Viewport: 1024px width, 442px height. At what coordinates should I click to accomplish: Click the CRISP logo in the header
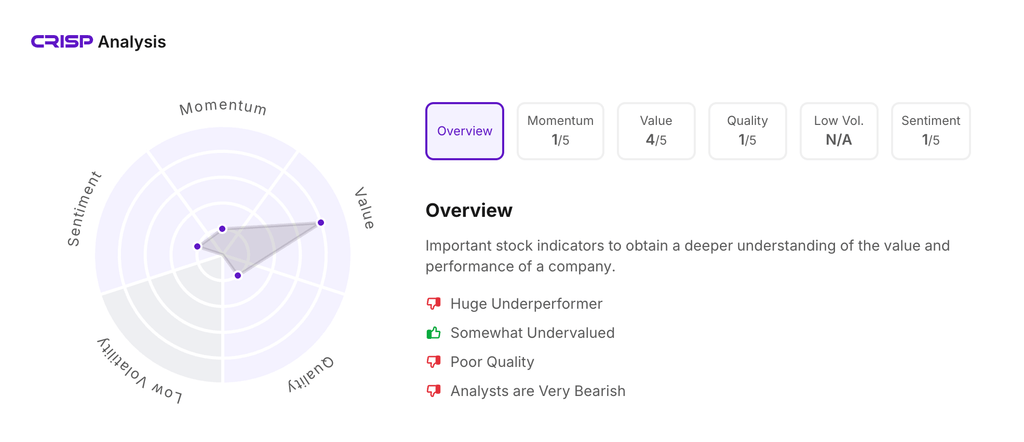coord(62,42)
